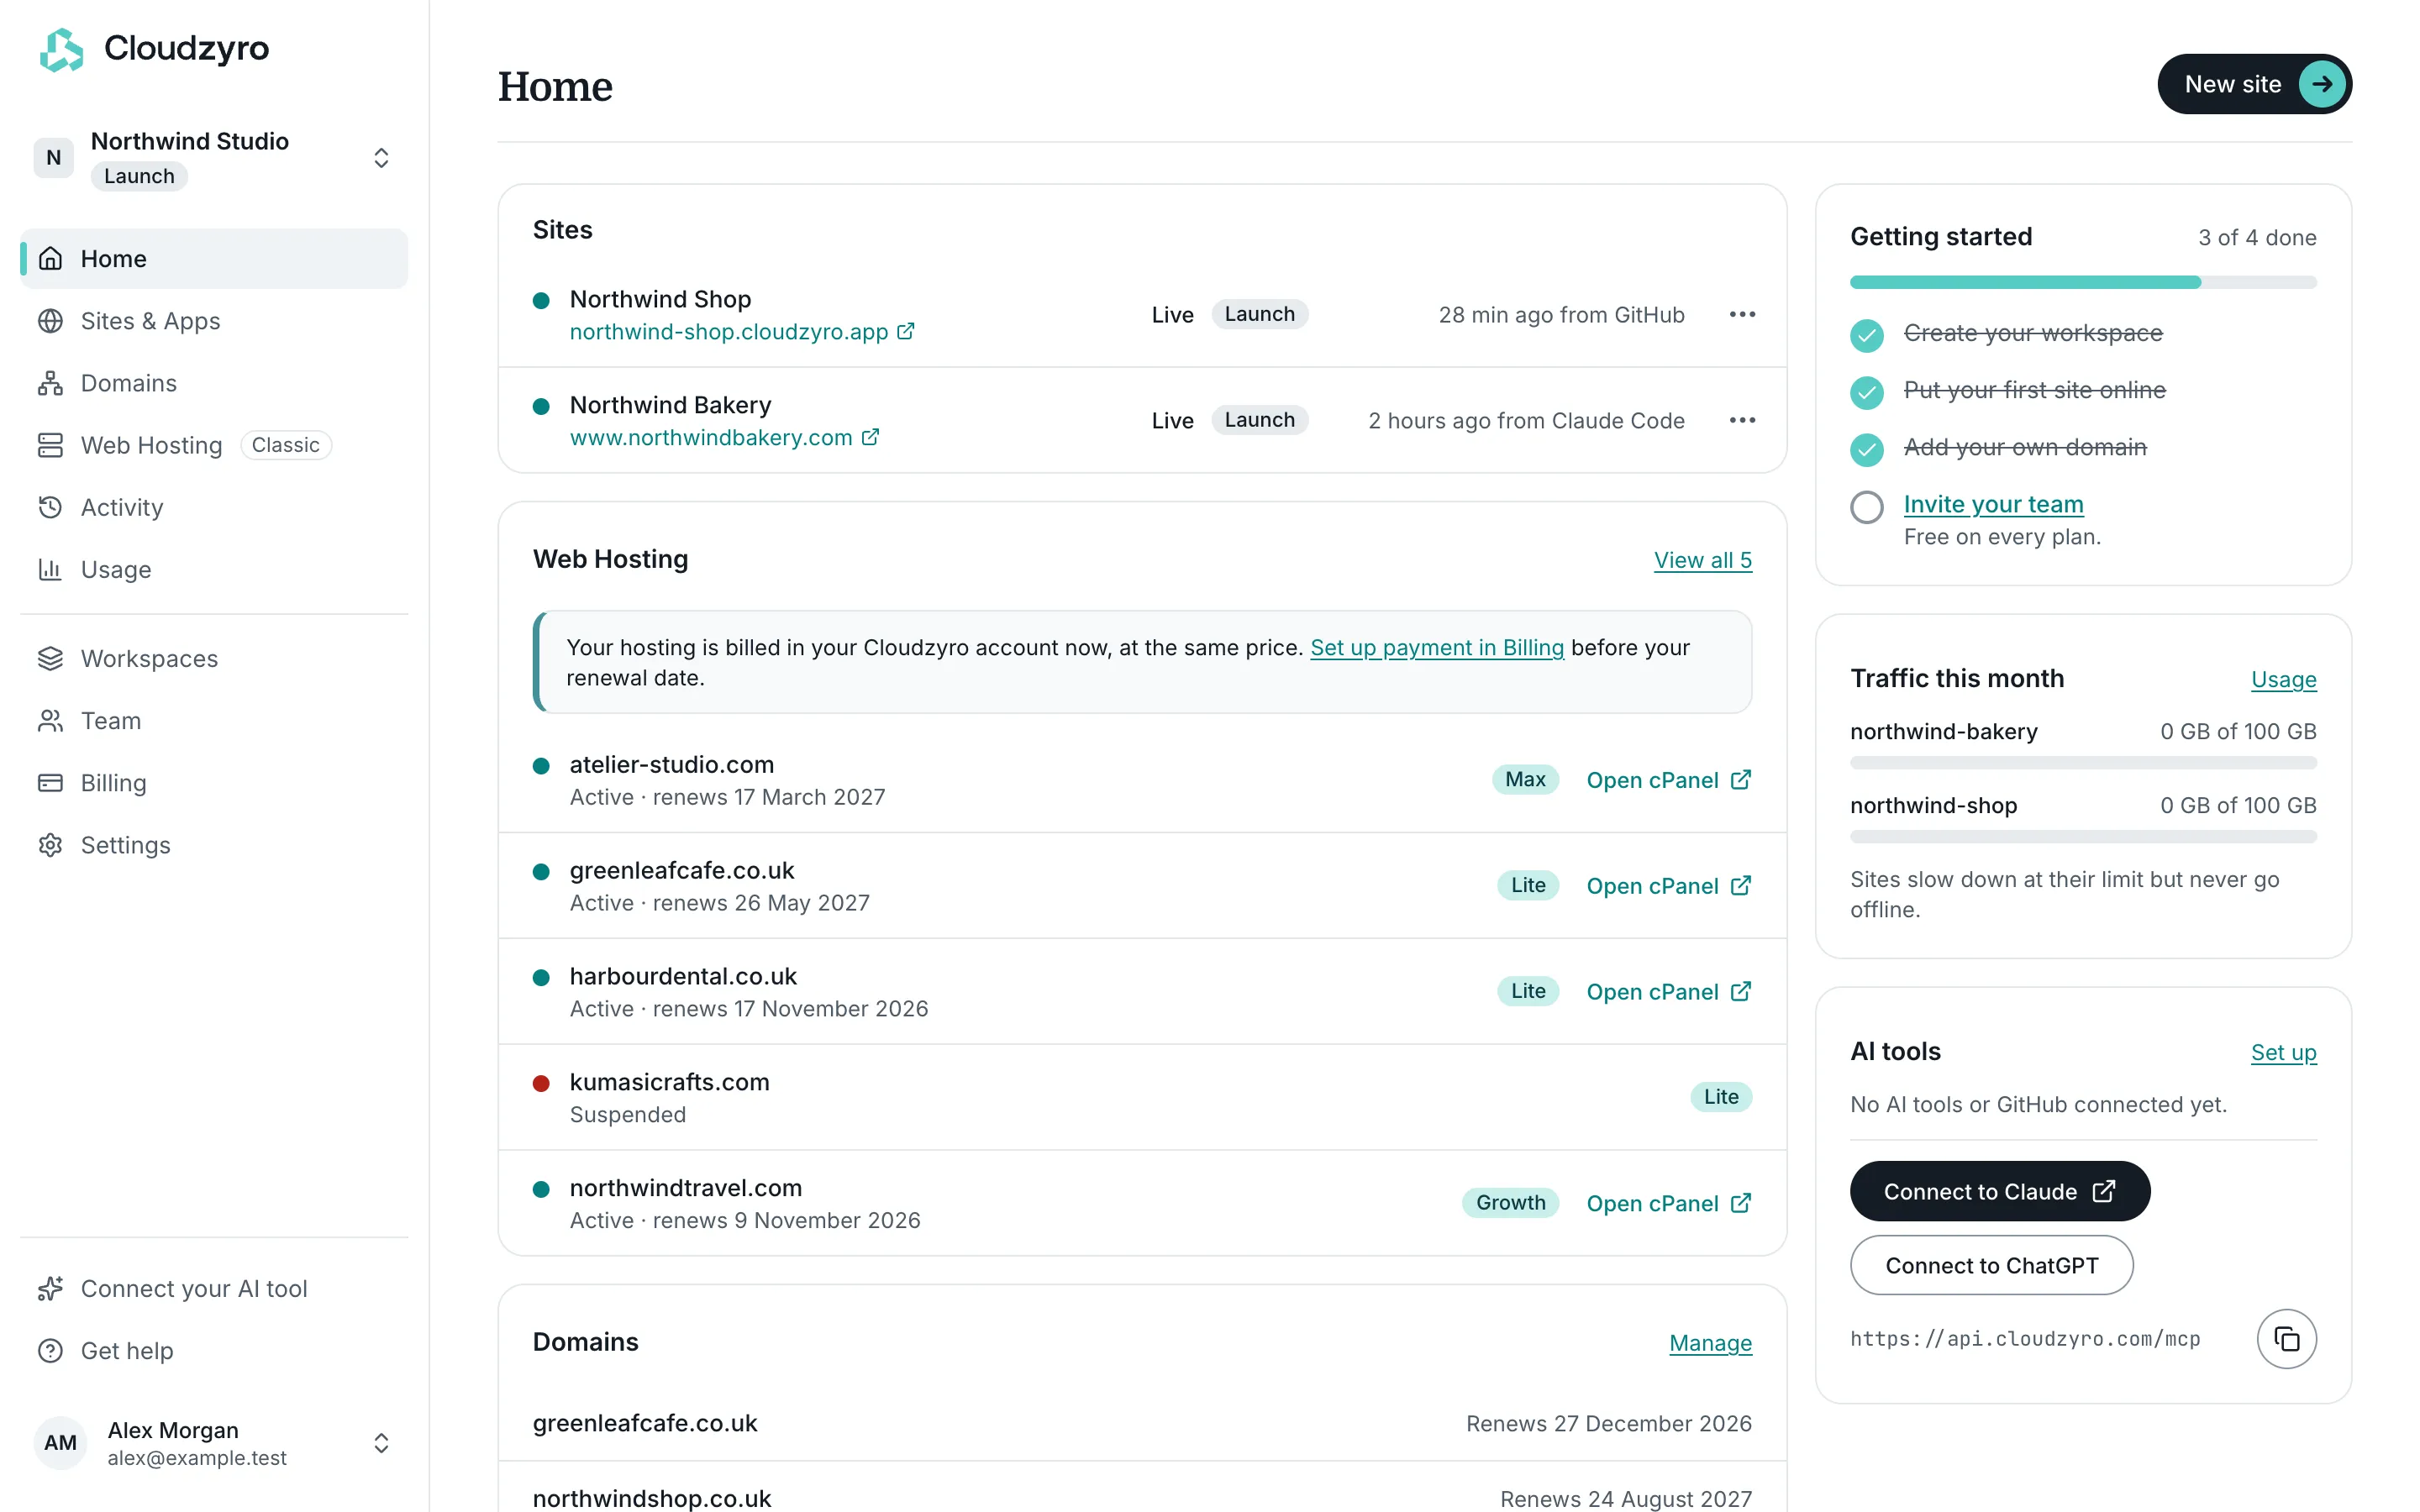2420x1512 pixels.
Task: Open the more options menu for Northwind Shop
Action: tap(1742, 314)
